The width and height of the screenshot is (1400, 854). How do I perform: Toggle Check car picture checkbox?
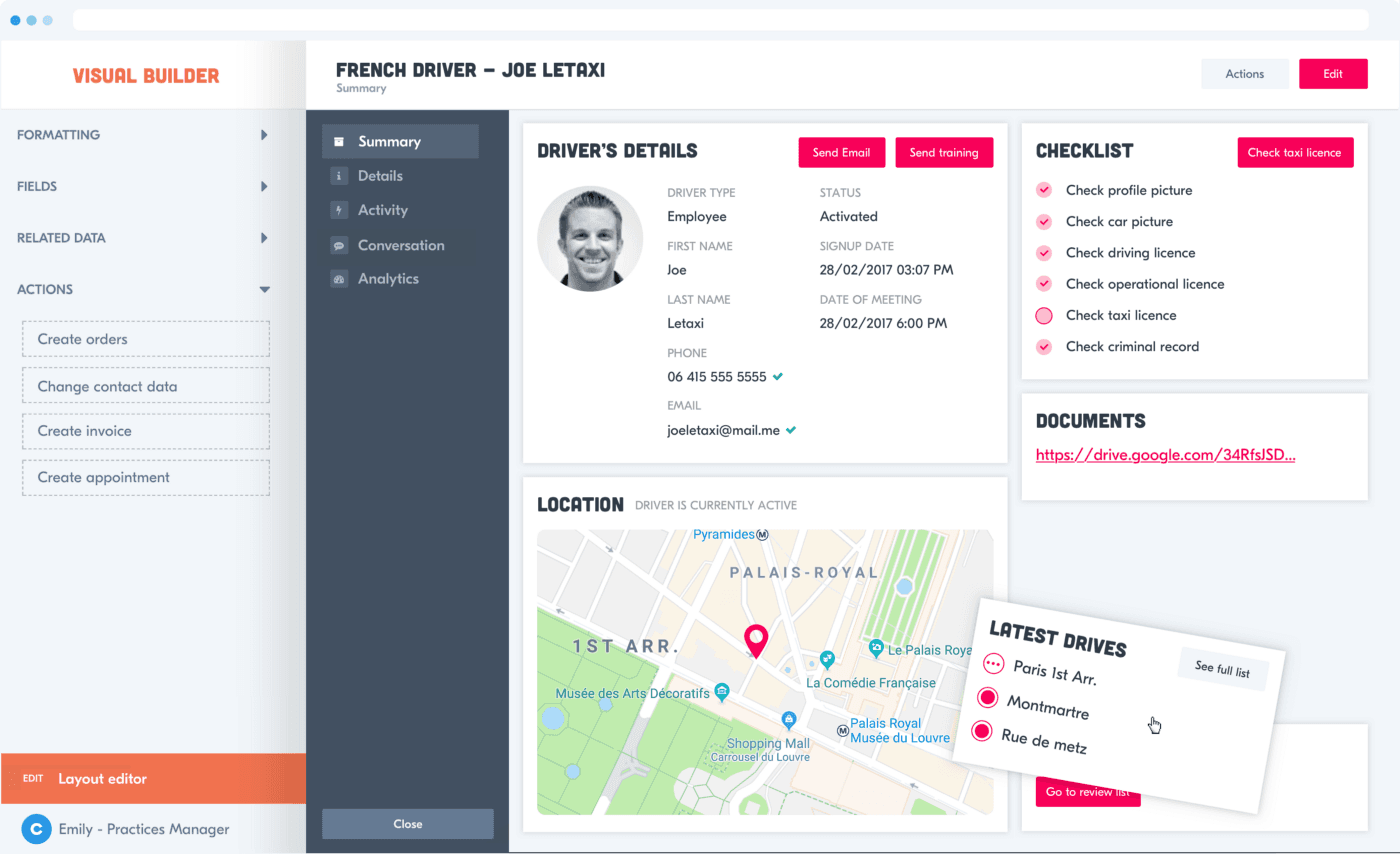coord(1044,221)
